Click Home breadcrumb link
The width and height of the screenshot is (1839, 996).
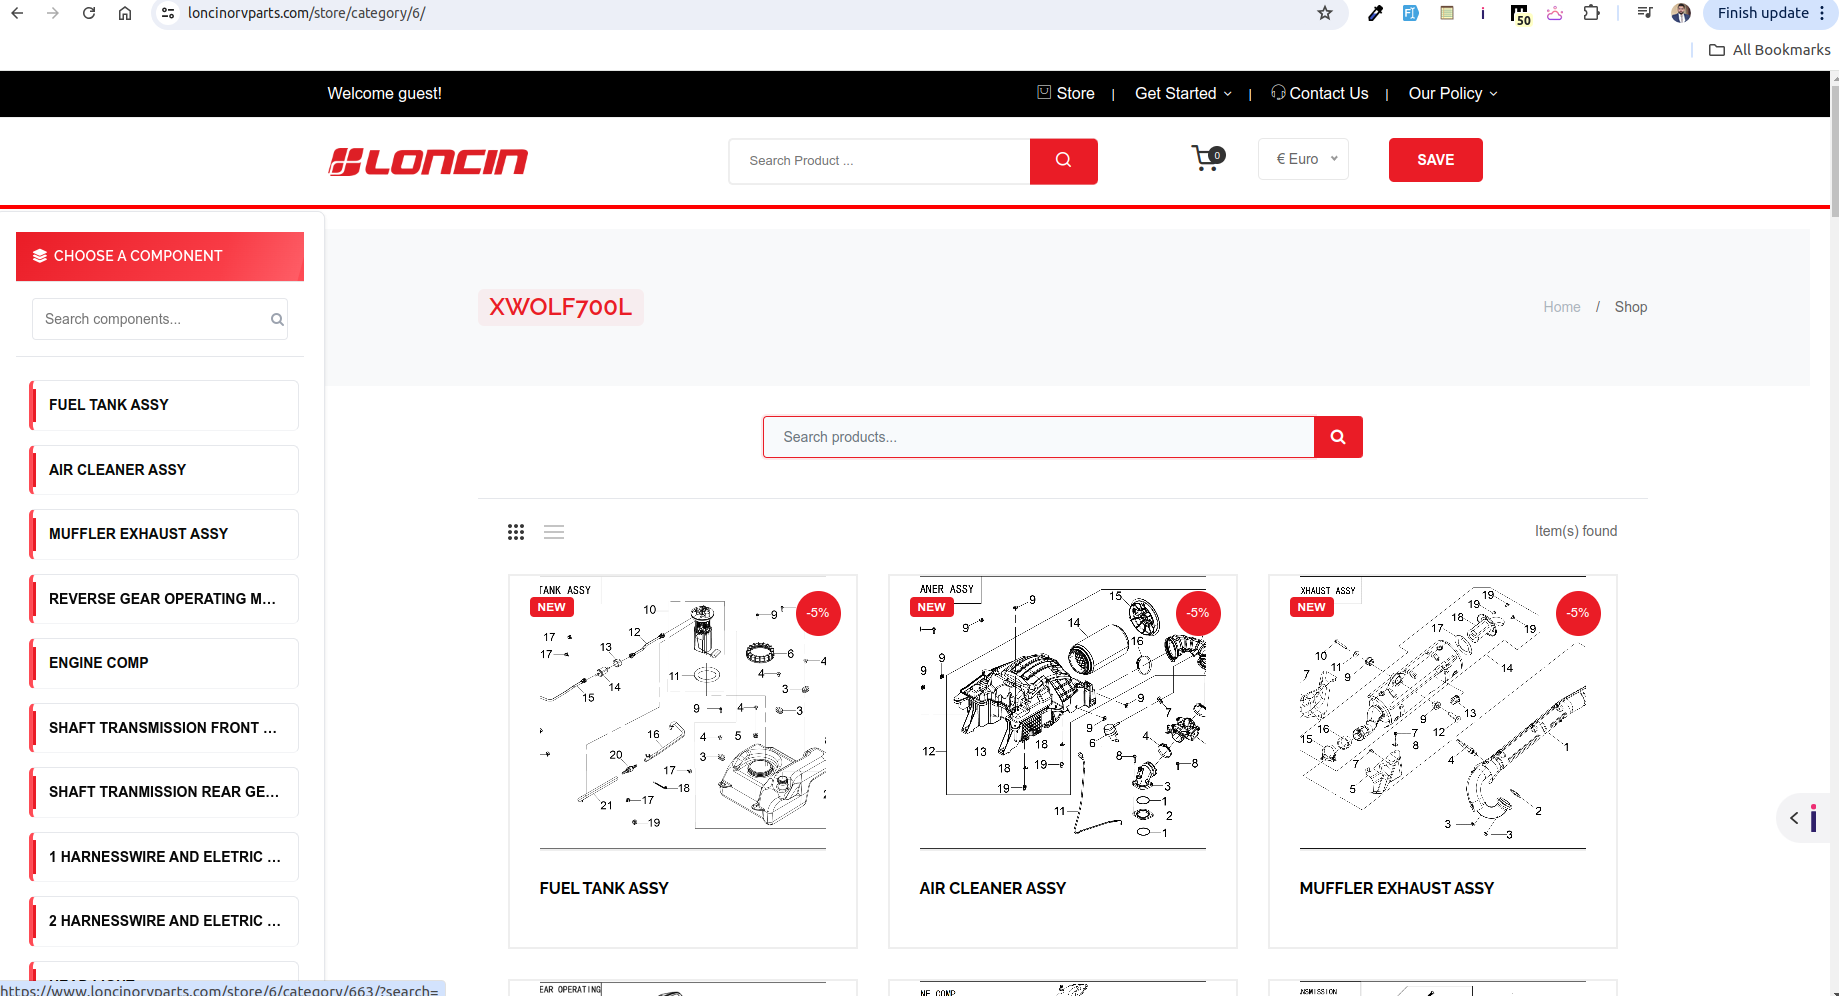[x=1561, y=307]
